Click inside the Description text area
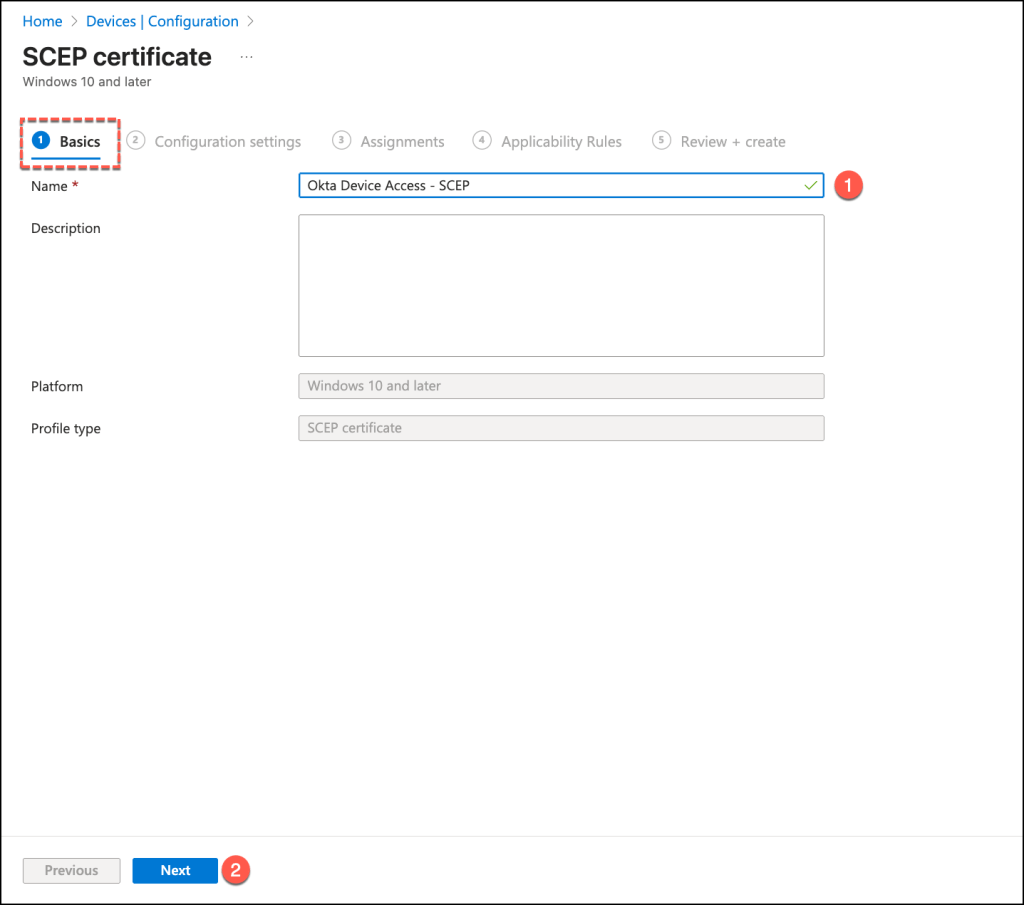Image resolution: width=1024 pixels, height=905 pixels. pos(561,285)
